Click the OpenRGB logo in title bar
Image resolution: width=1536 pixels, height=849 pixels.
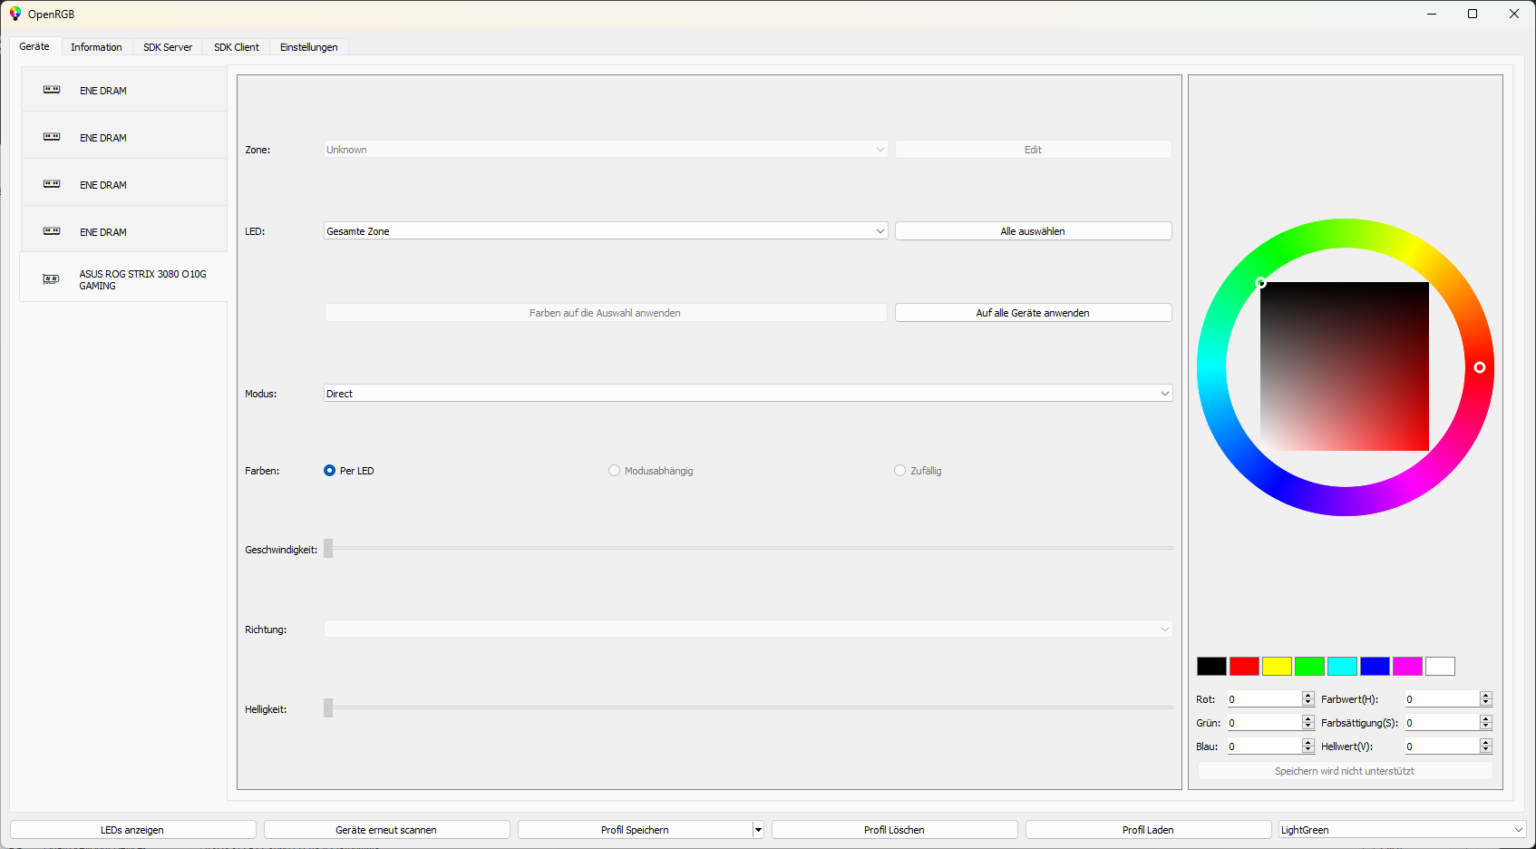(15, 14)
